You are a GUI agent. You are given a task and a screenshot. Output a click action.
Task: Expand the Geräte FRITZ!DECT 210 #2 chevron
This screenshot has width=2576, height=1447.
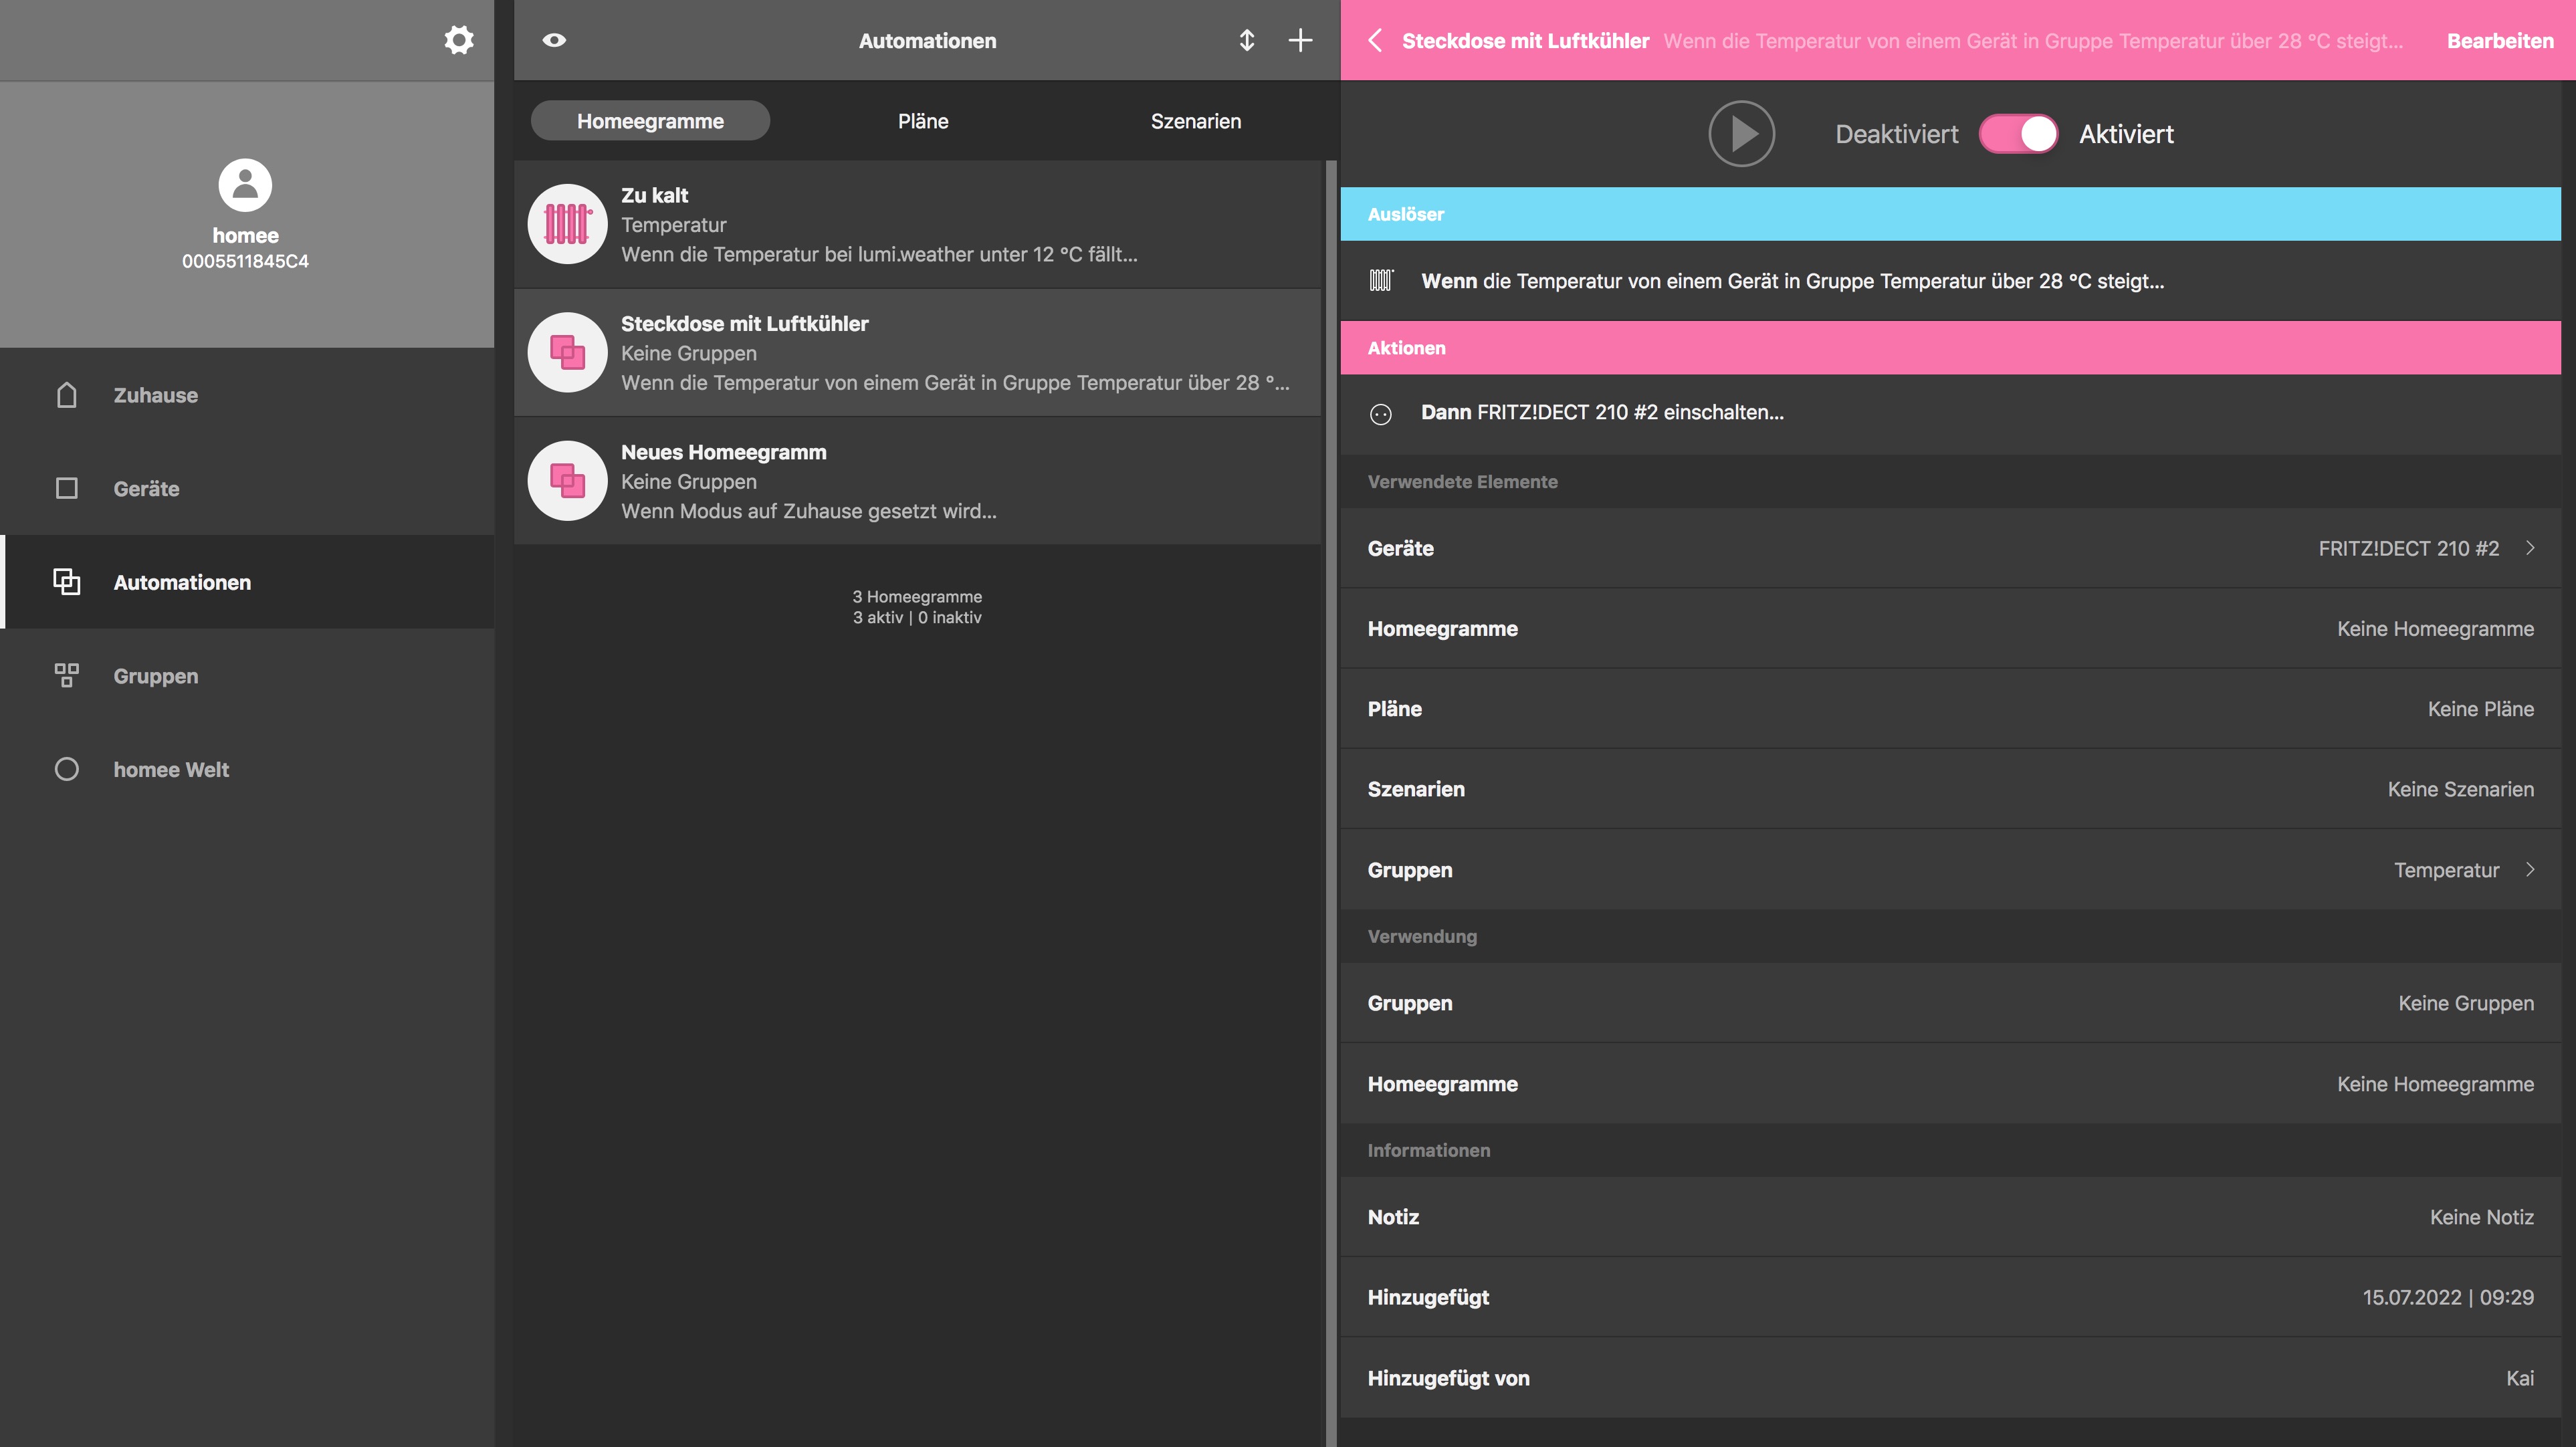(x=2529, y=548)
